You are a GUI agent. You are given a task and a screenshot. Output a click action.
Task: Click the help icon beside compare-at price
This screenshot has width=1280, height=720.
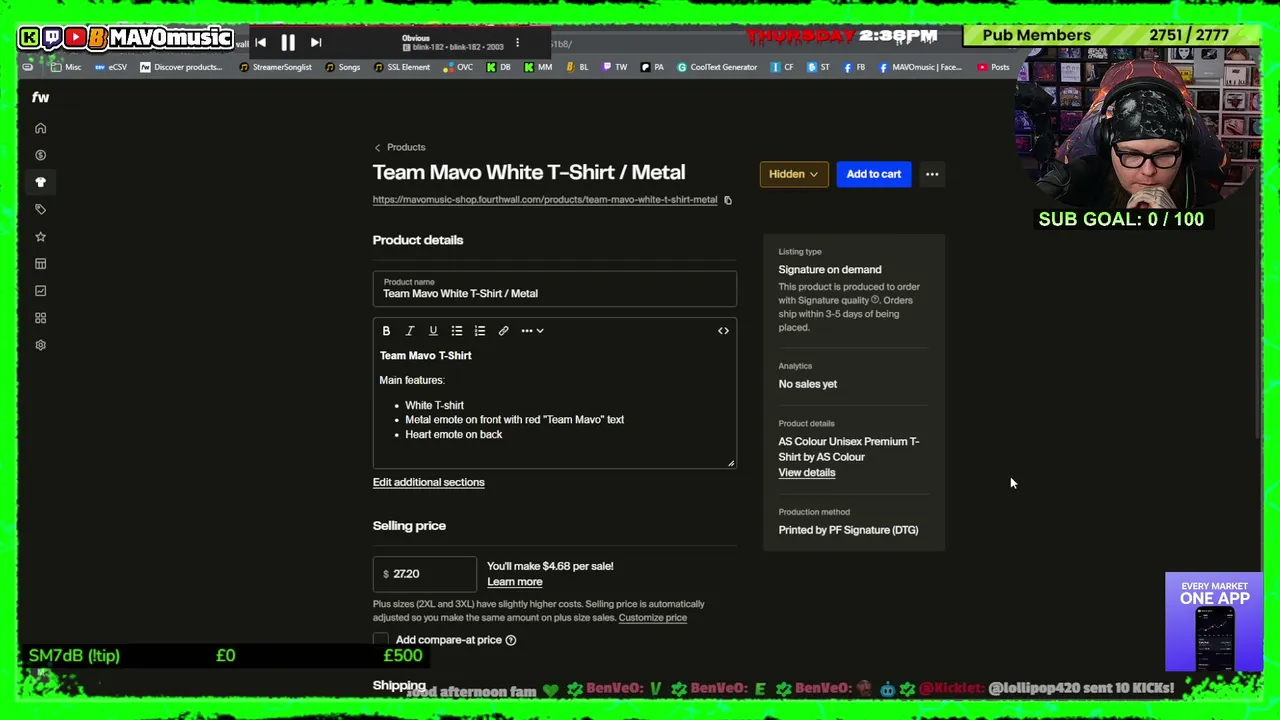511,640
